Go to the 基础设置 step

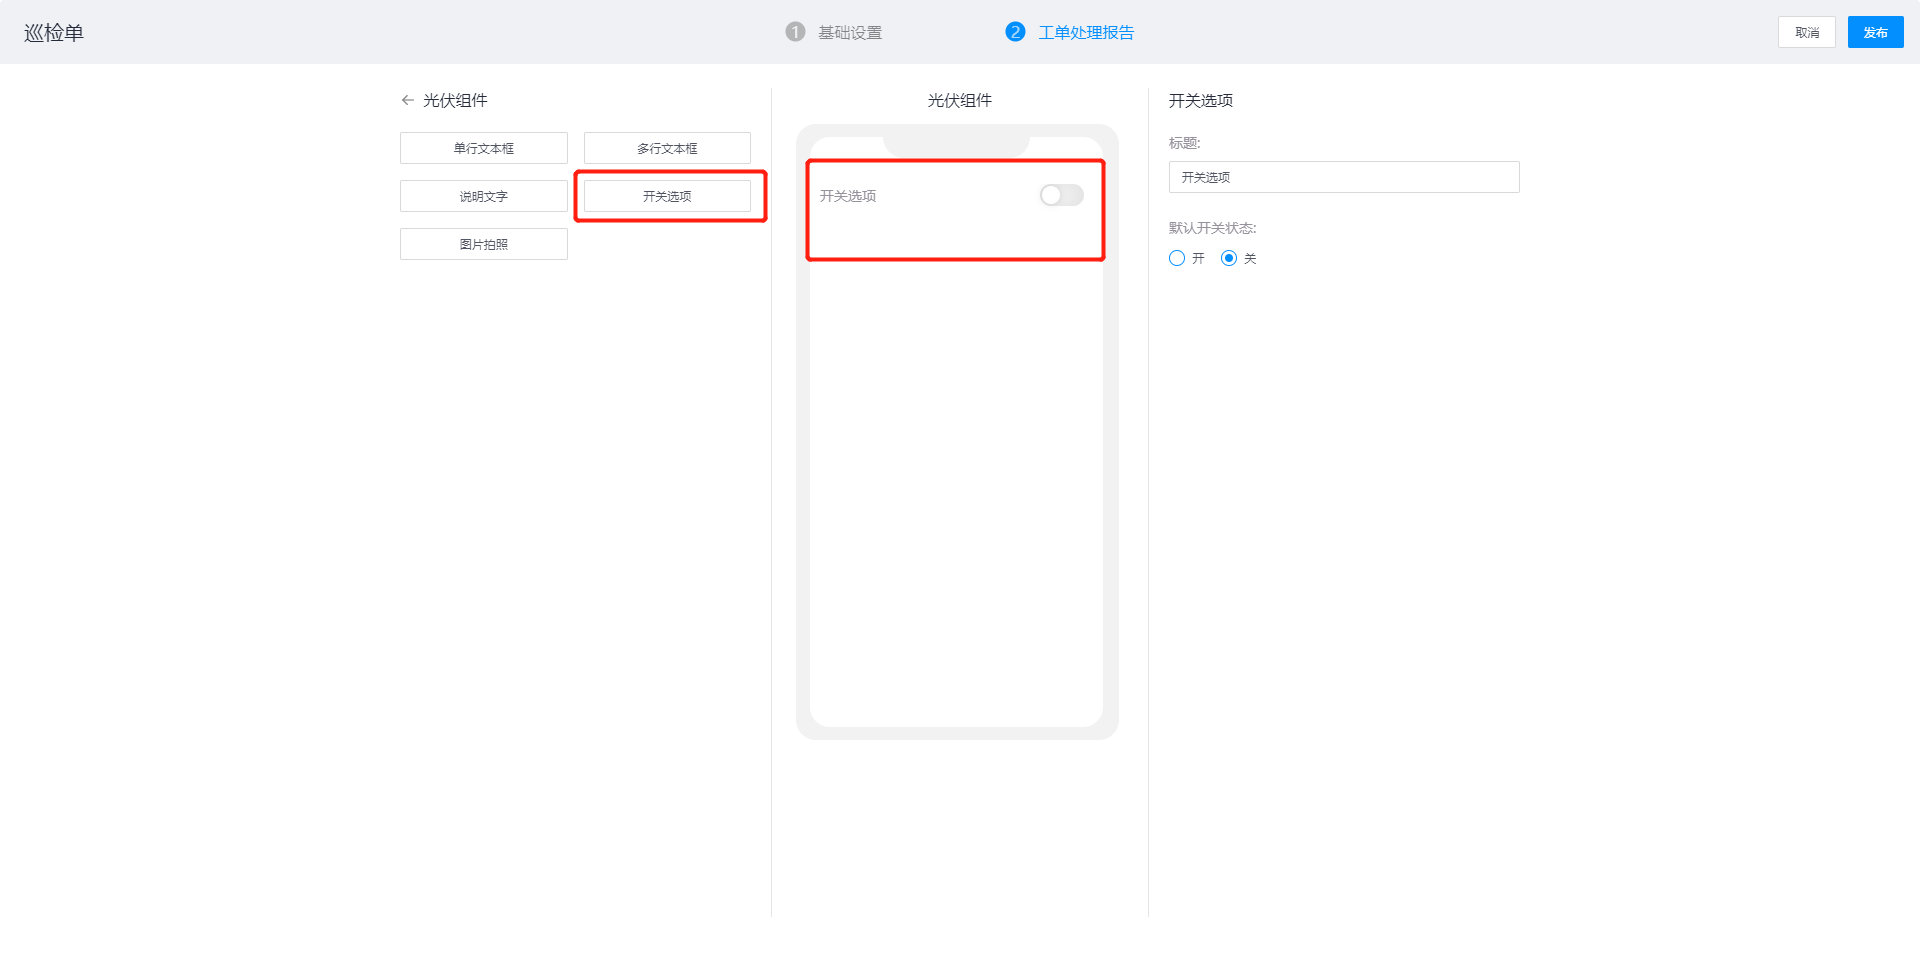coord(850,33)
